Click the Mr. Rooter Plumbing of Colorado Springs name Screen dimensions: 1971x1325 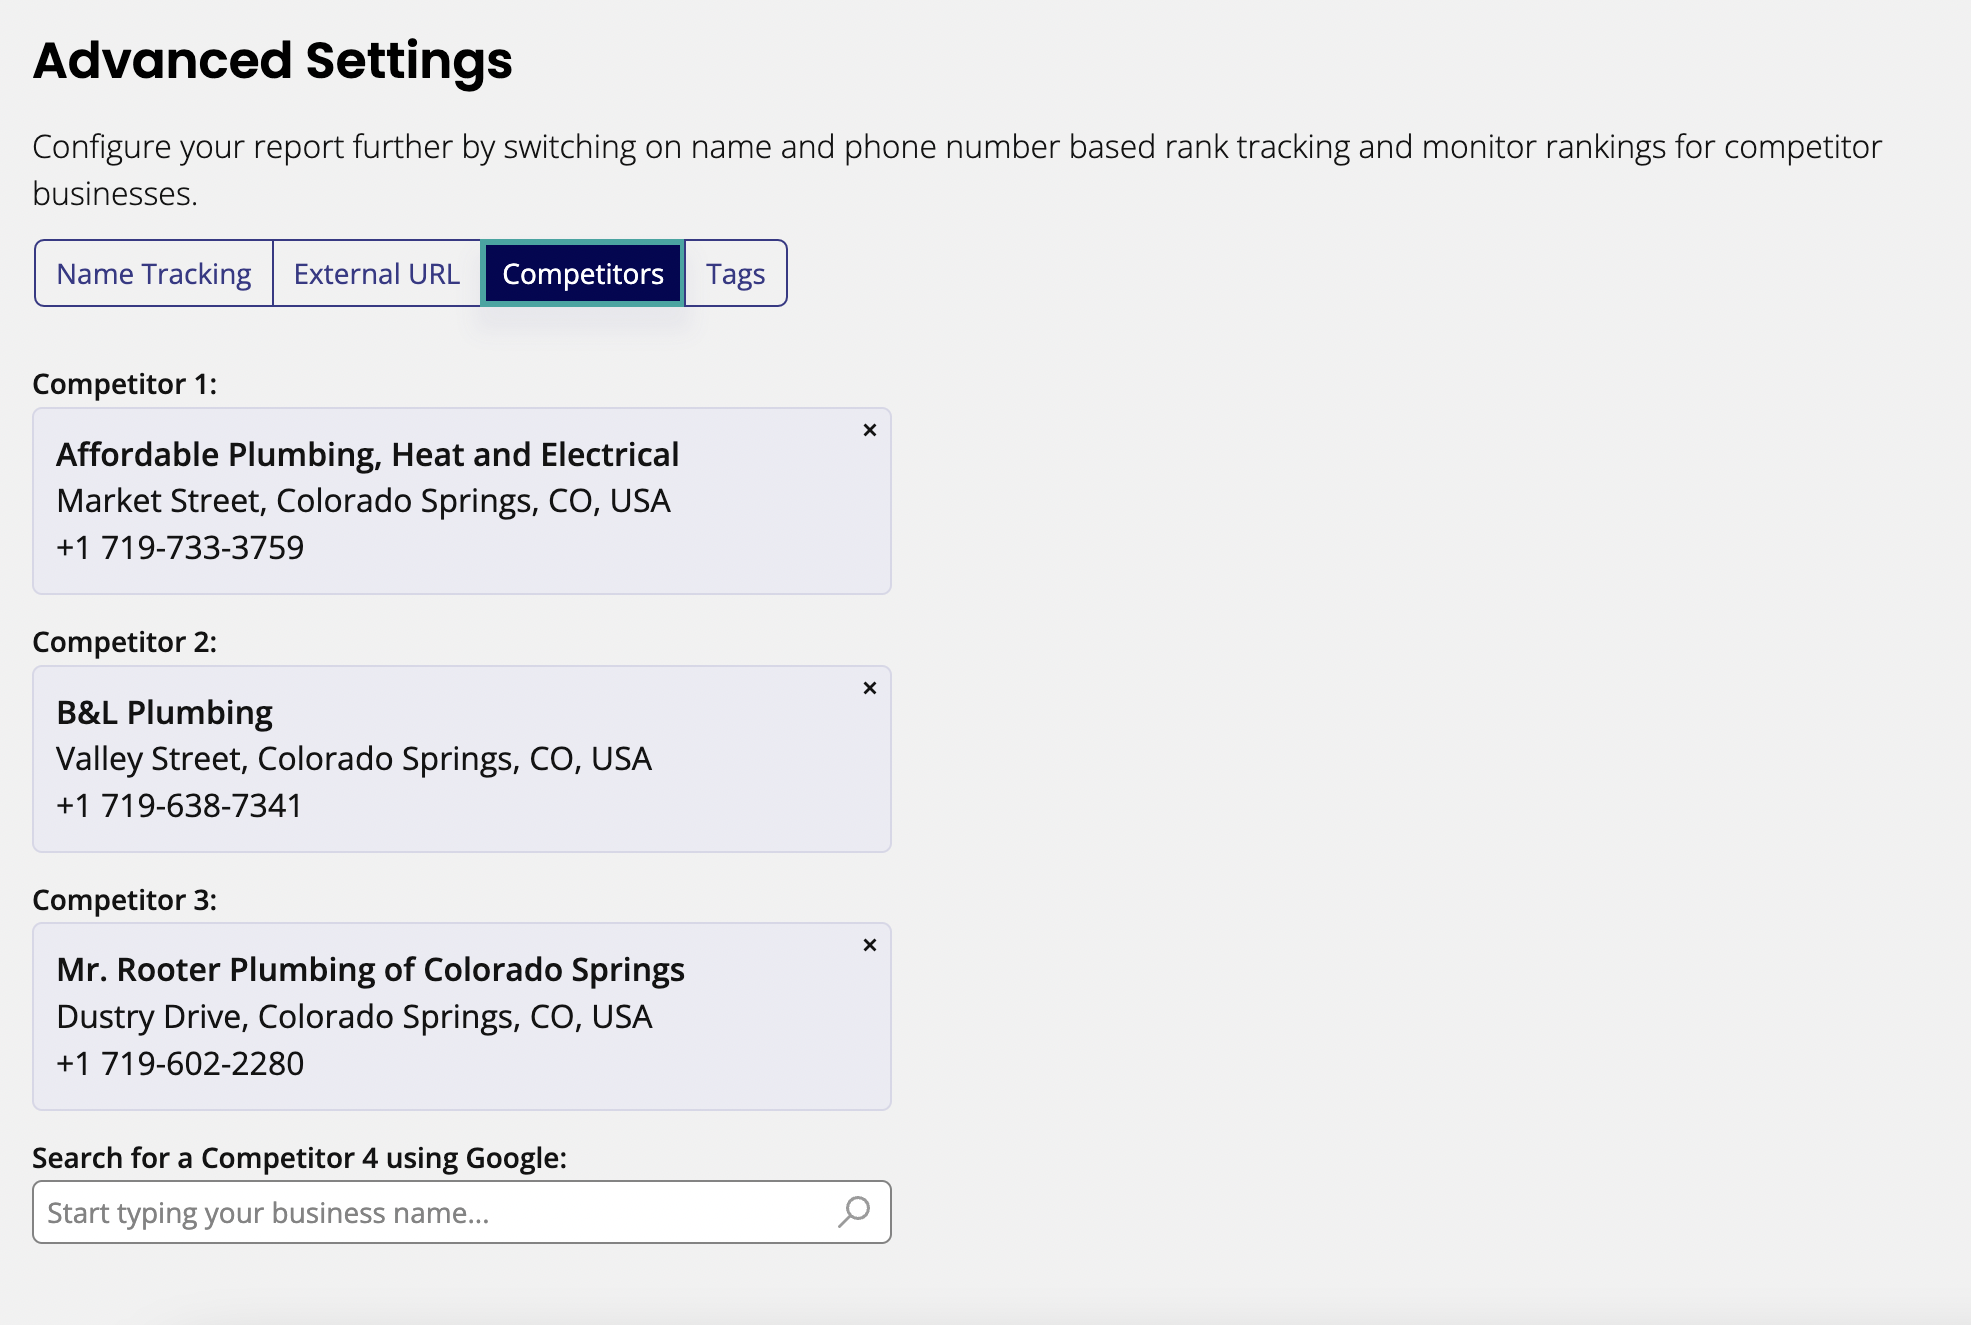(371, 969)
